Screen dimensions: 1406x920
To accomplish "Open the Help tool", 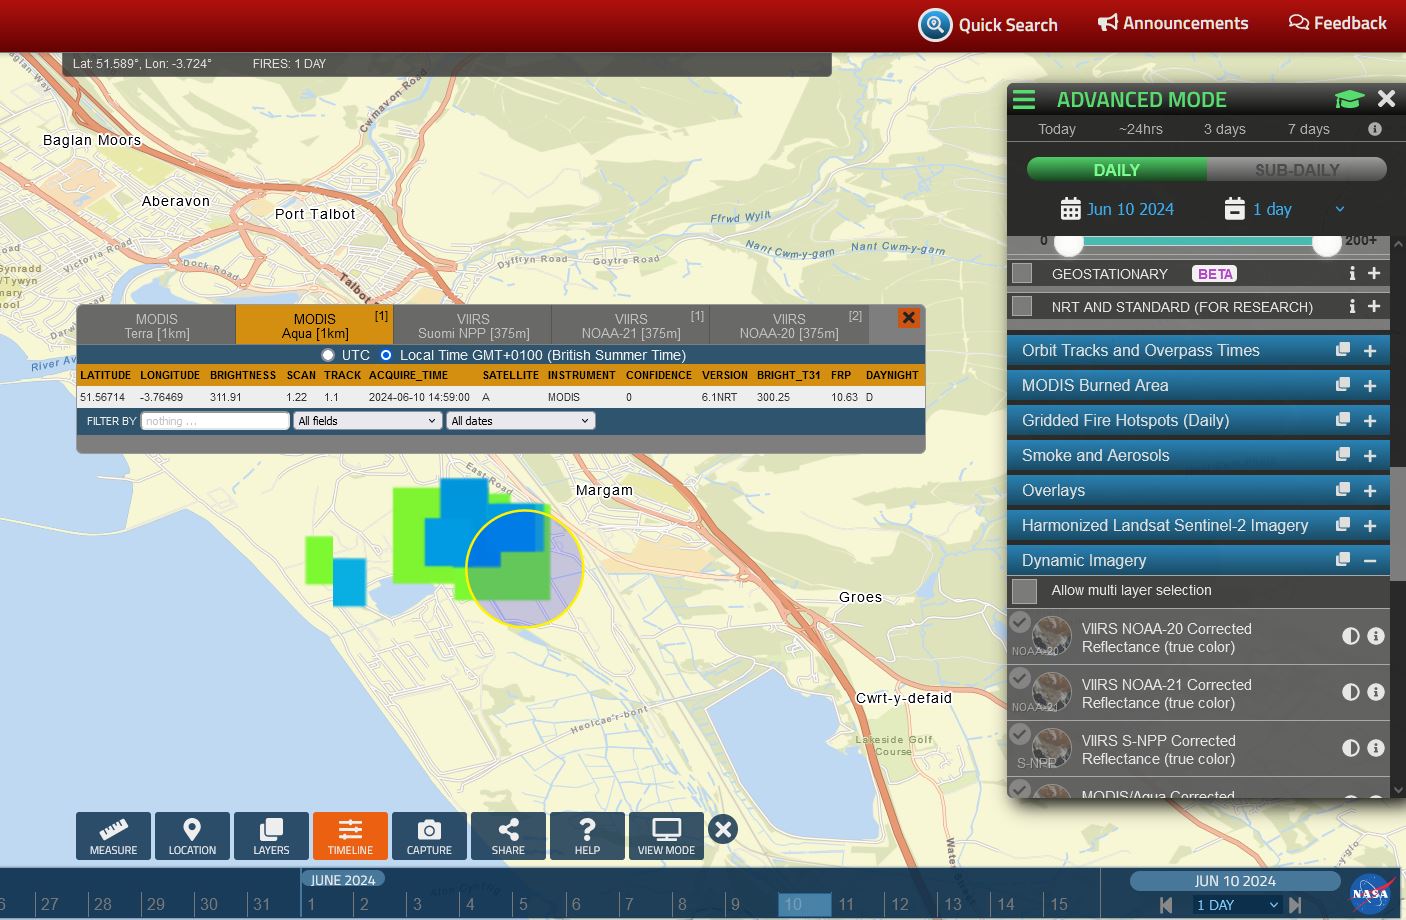I will (x=587, y=836).
